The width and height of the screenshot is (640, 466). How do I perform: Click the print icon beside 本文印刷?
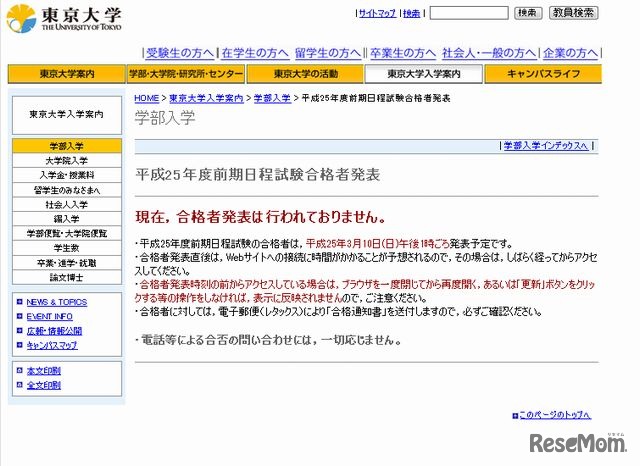pyautogui.click(x=19, y=371)
